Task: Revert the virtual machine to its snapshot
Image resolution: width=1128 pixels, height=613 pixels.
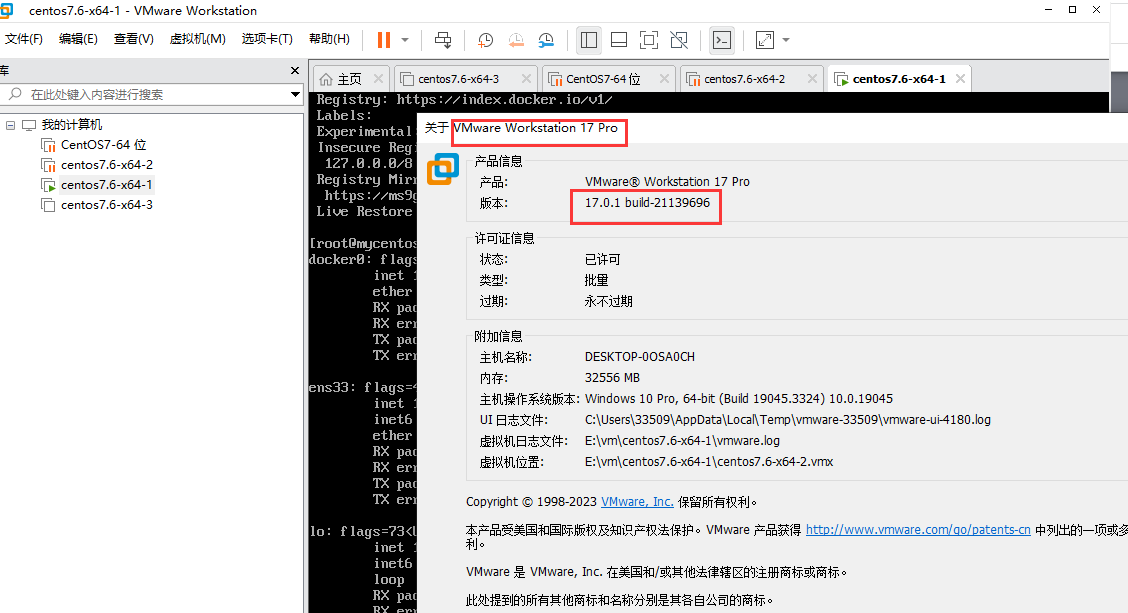Action: pos(516,40)
